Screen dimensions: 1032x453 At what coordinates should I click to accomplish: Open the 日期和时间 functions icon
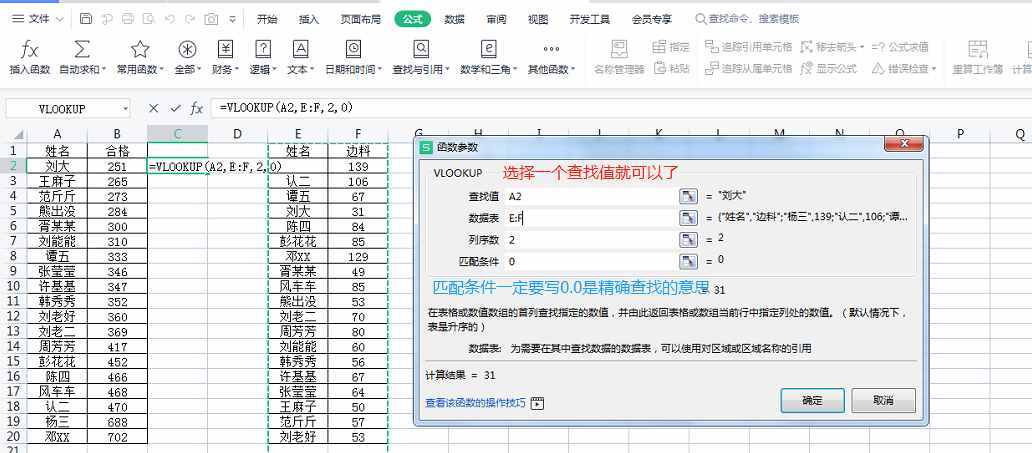(353, 49)
